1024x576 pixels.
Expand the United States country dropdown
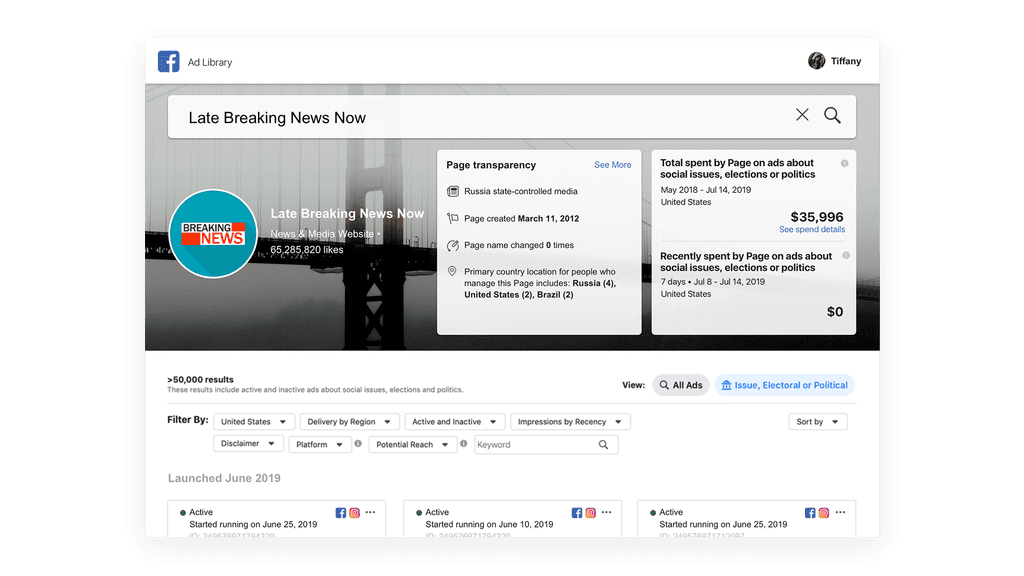pos(254,422)
